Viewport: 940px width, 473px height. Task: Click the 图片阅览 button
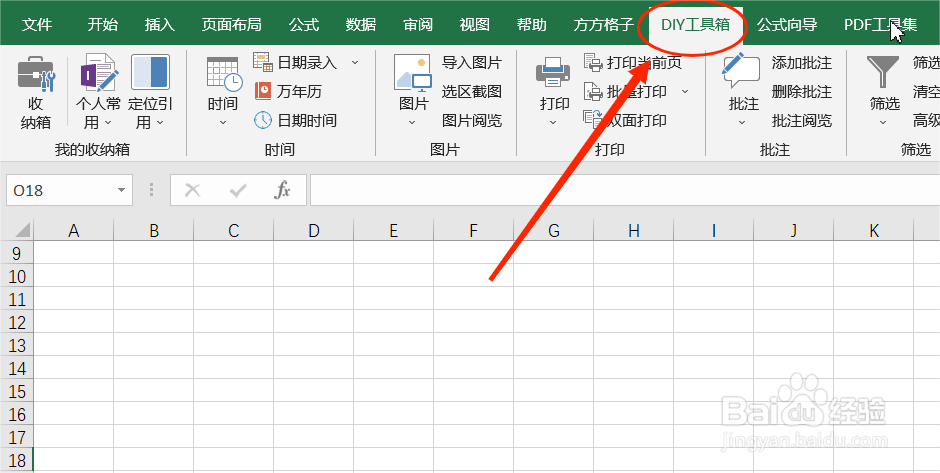tap(472, 120)
